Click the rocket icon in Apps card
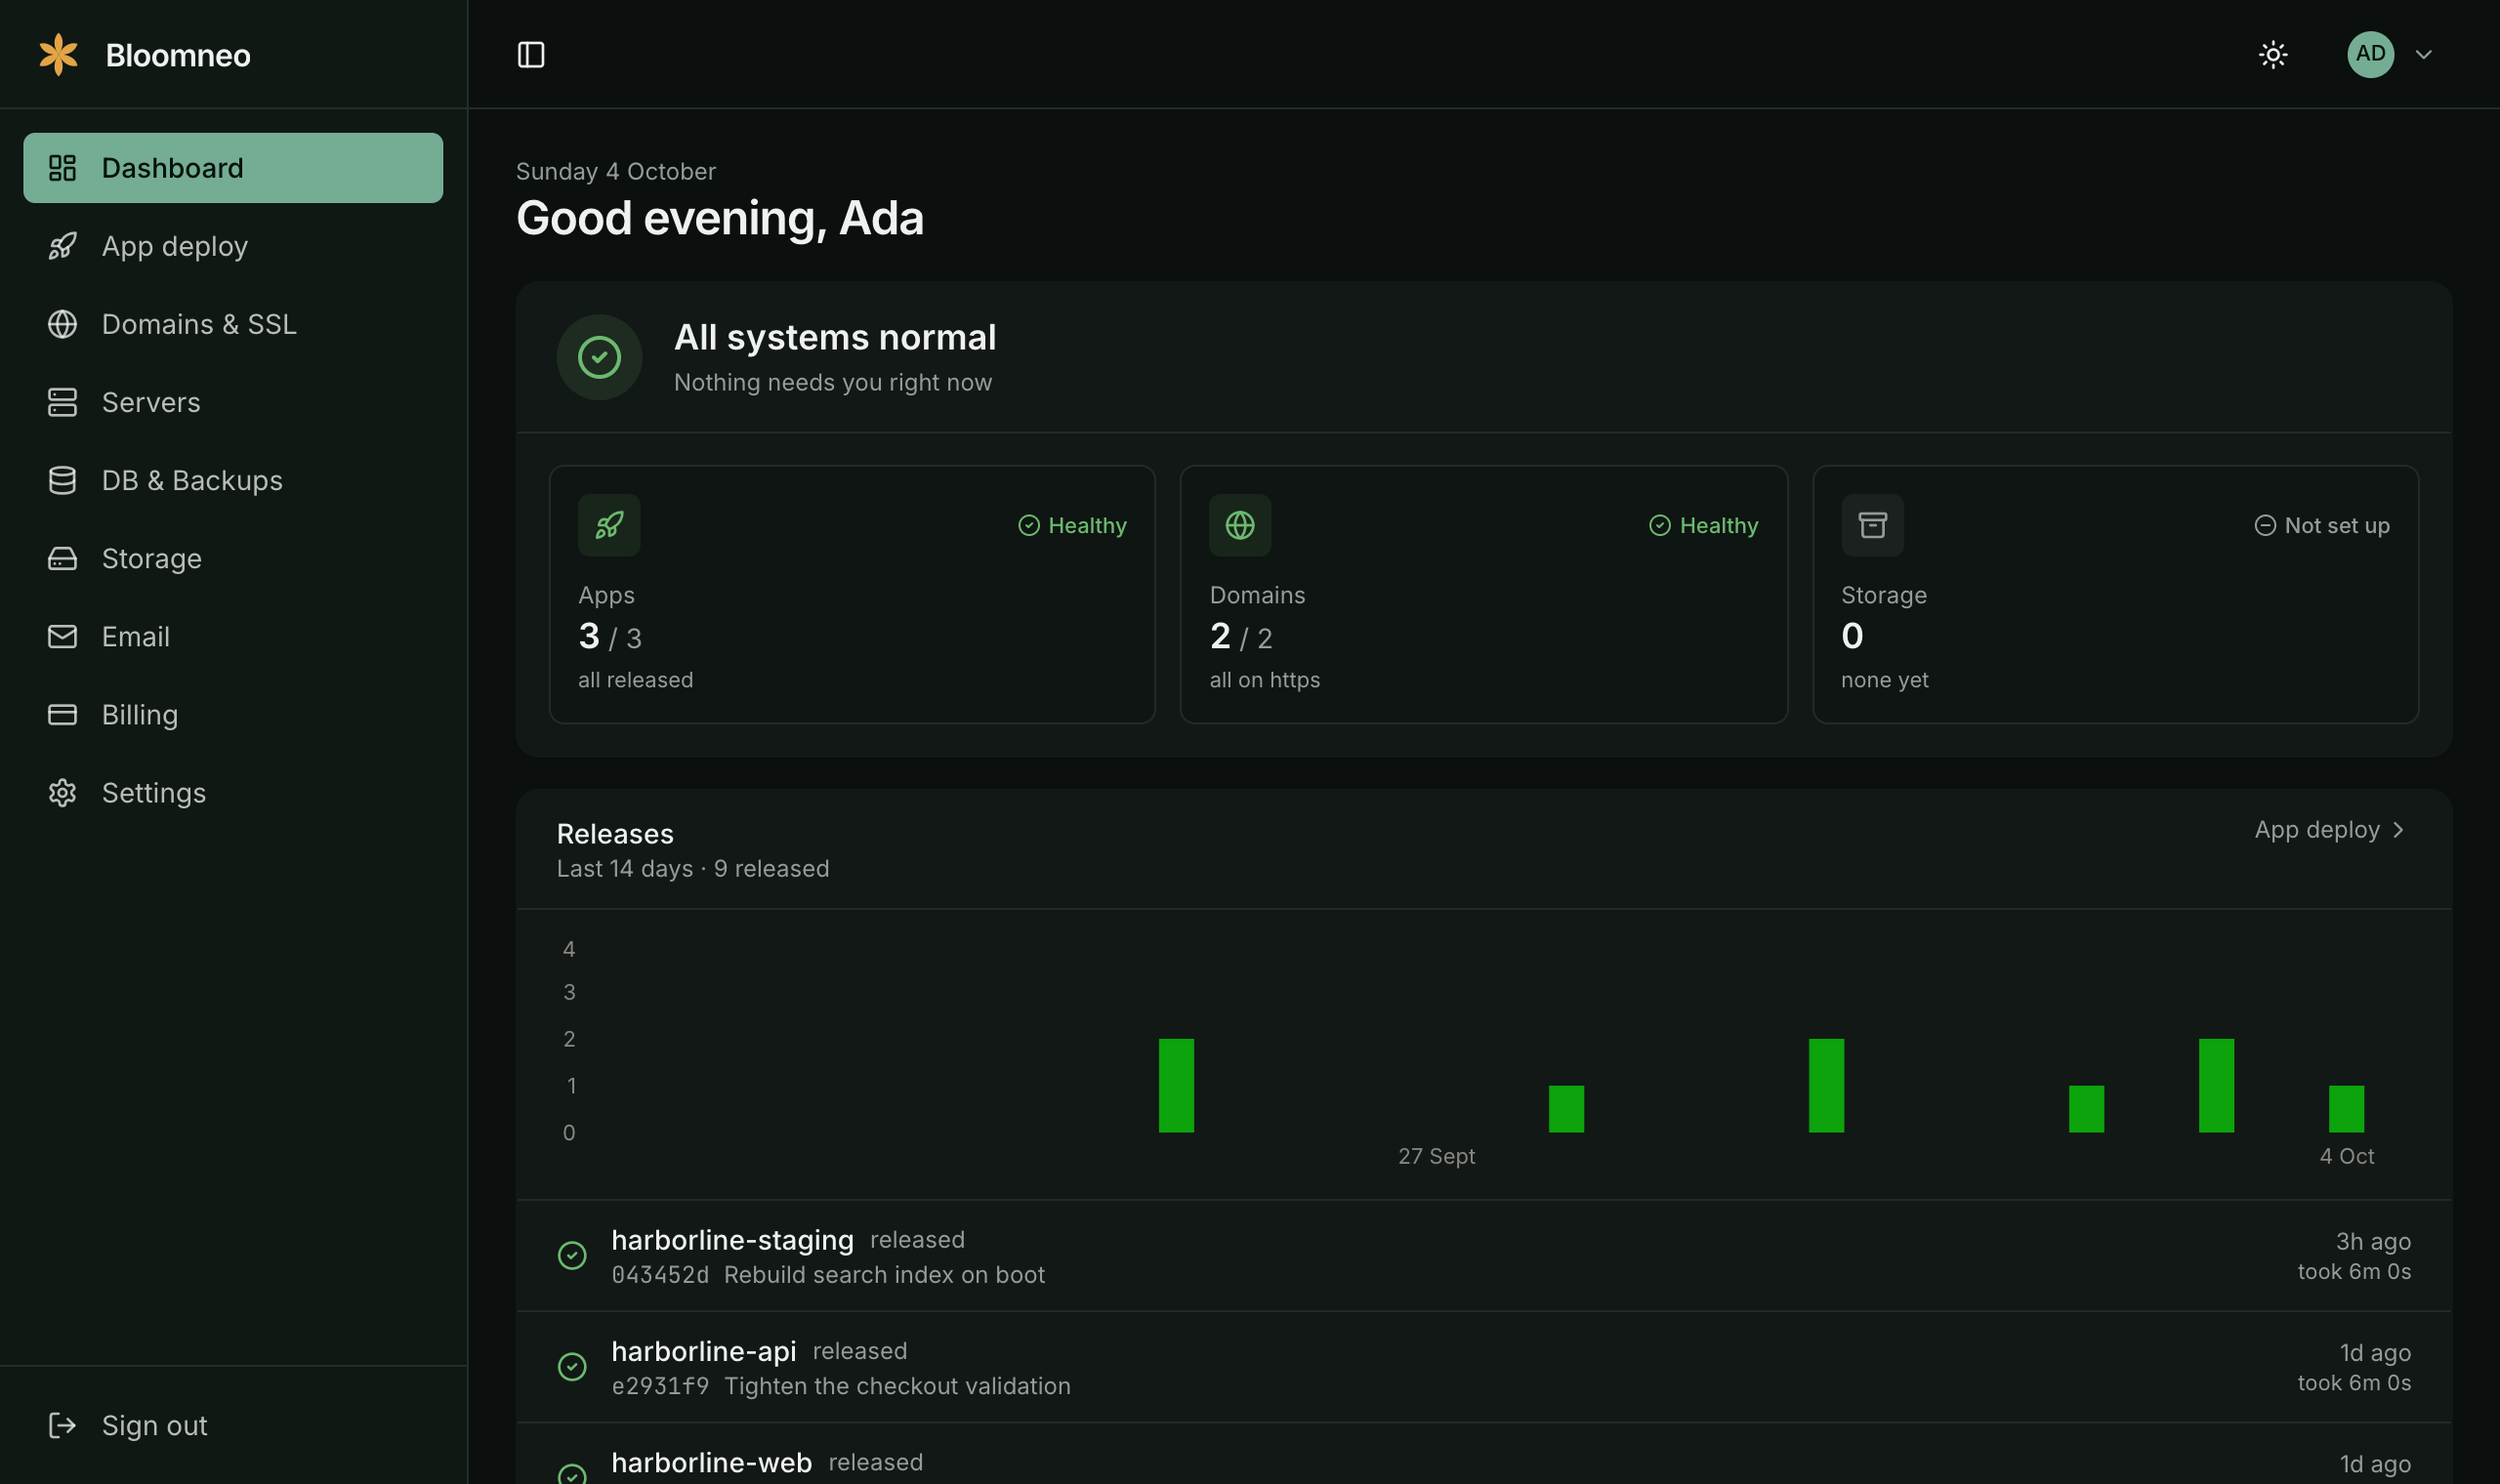2500x1484 pixels. tap(609, 525)
